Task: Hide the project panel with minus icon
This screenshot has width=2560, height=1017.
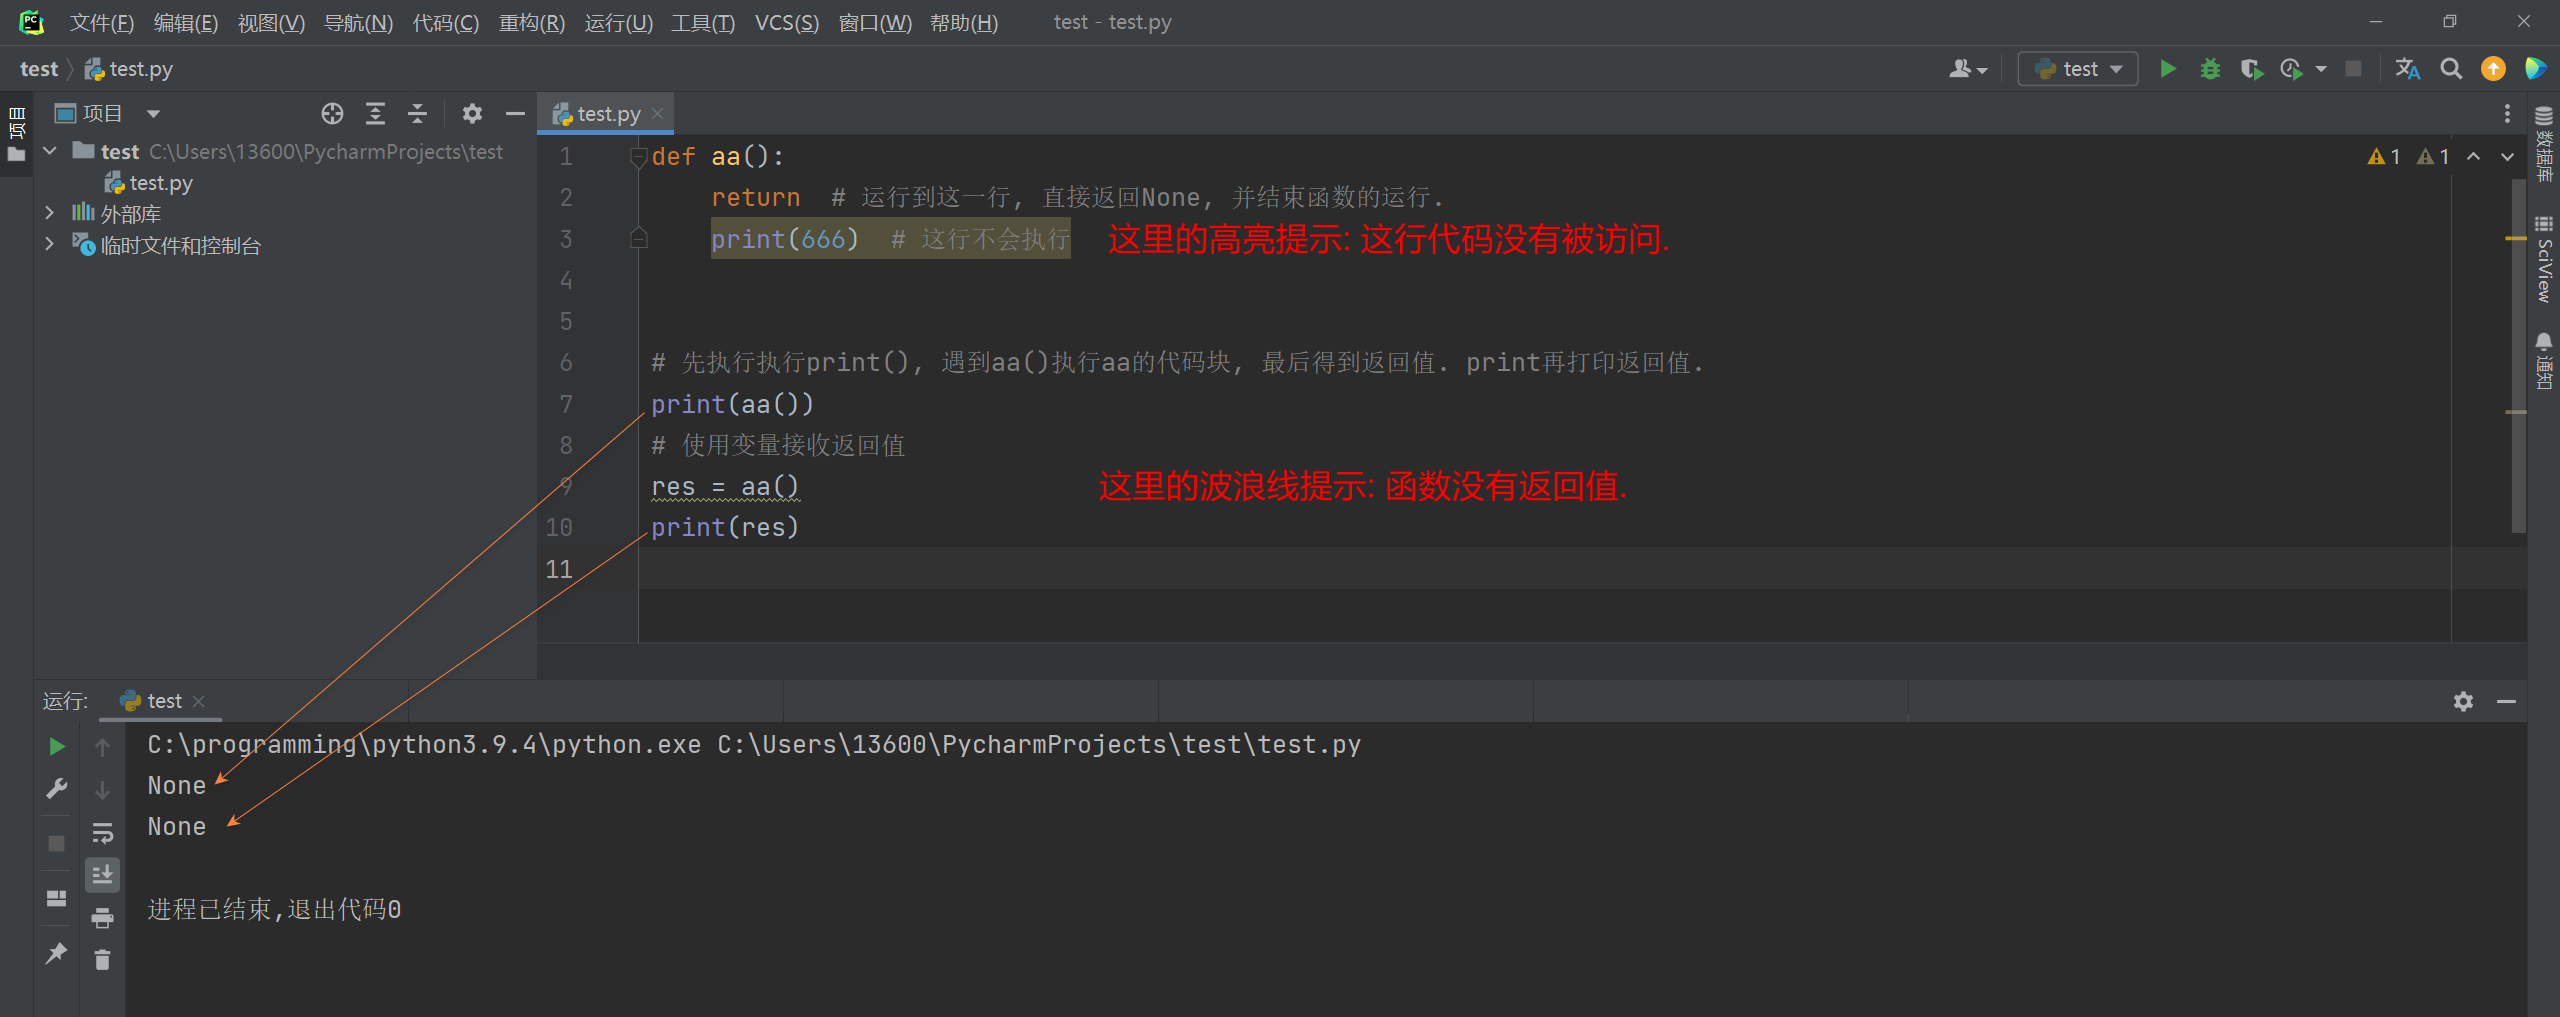Action: click(515, 114)
